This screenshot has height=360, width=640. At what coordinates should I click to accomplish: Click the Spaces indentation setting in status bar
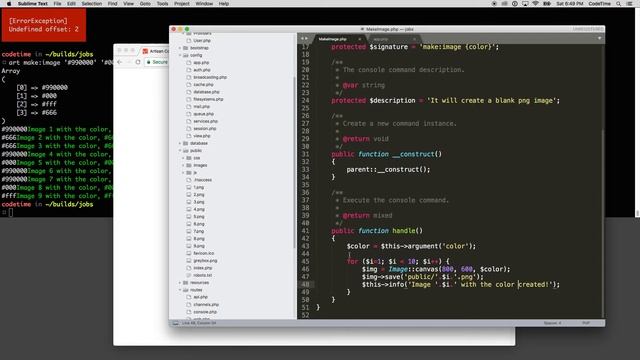[552, 323]
